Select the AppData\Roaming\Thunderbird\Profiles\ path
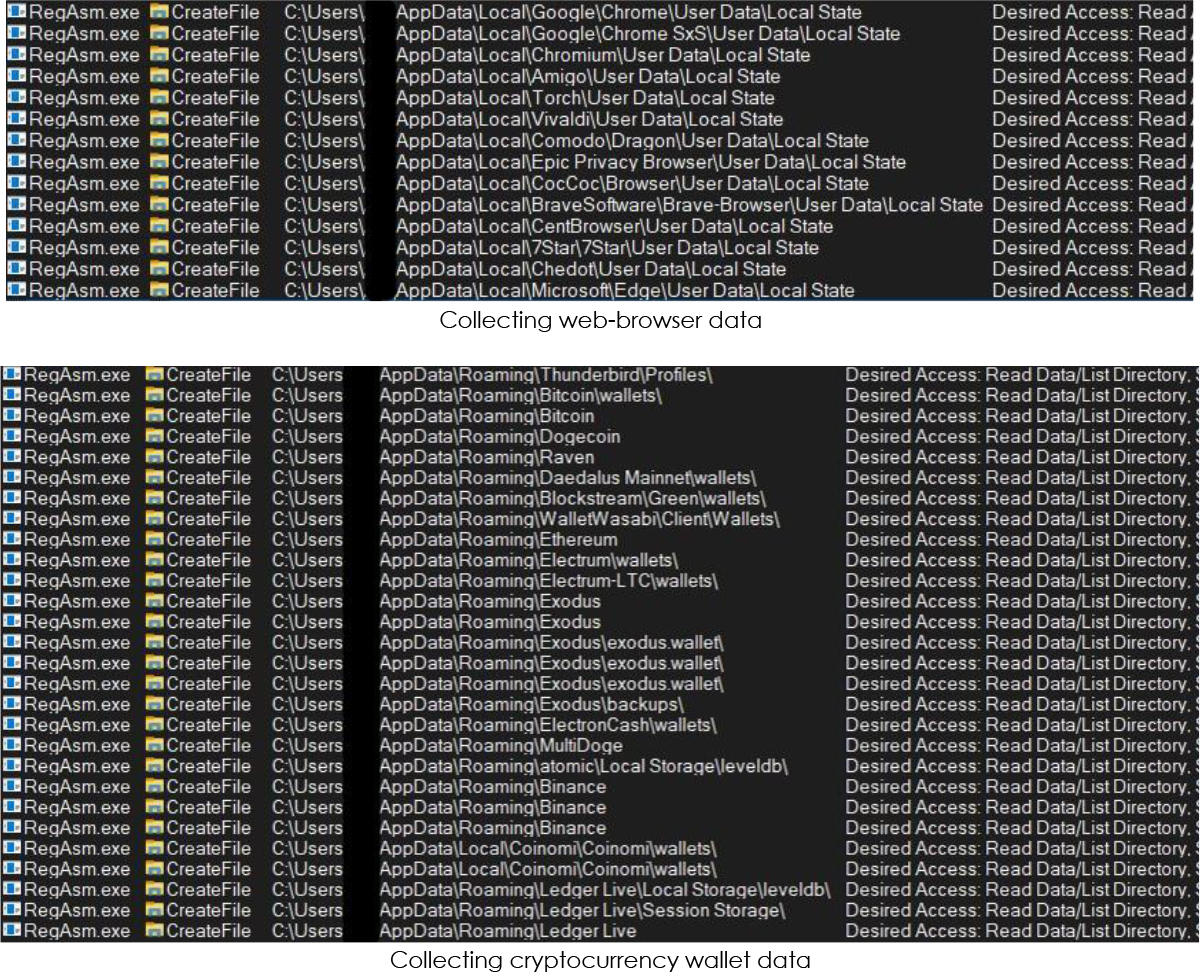This screenshot has height=972, width=1200. tap(546, 375)
